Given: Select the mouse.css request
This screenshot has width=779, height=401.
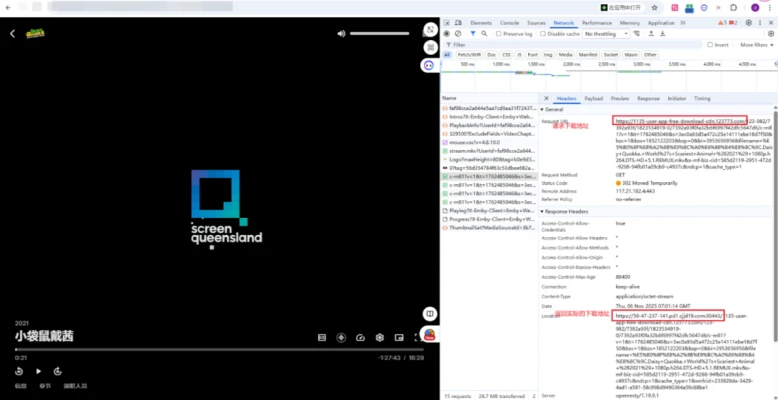Looking at the screenshot, I should [489, 142].
